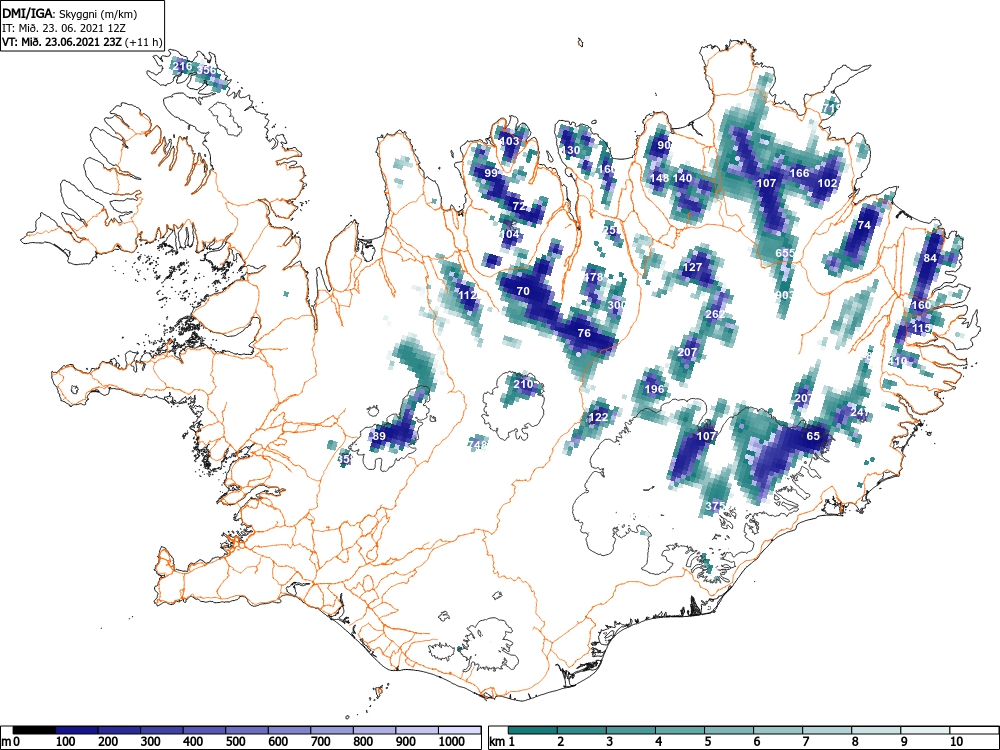Click the DMI/IGA Skyggni (m/km) title text

pos(70,14)
